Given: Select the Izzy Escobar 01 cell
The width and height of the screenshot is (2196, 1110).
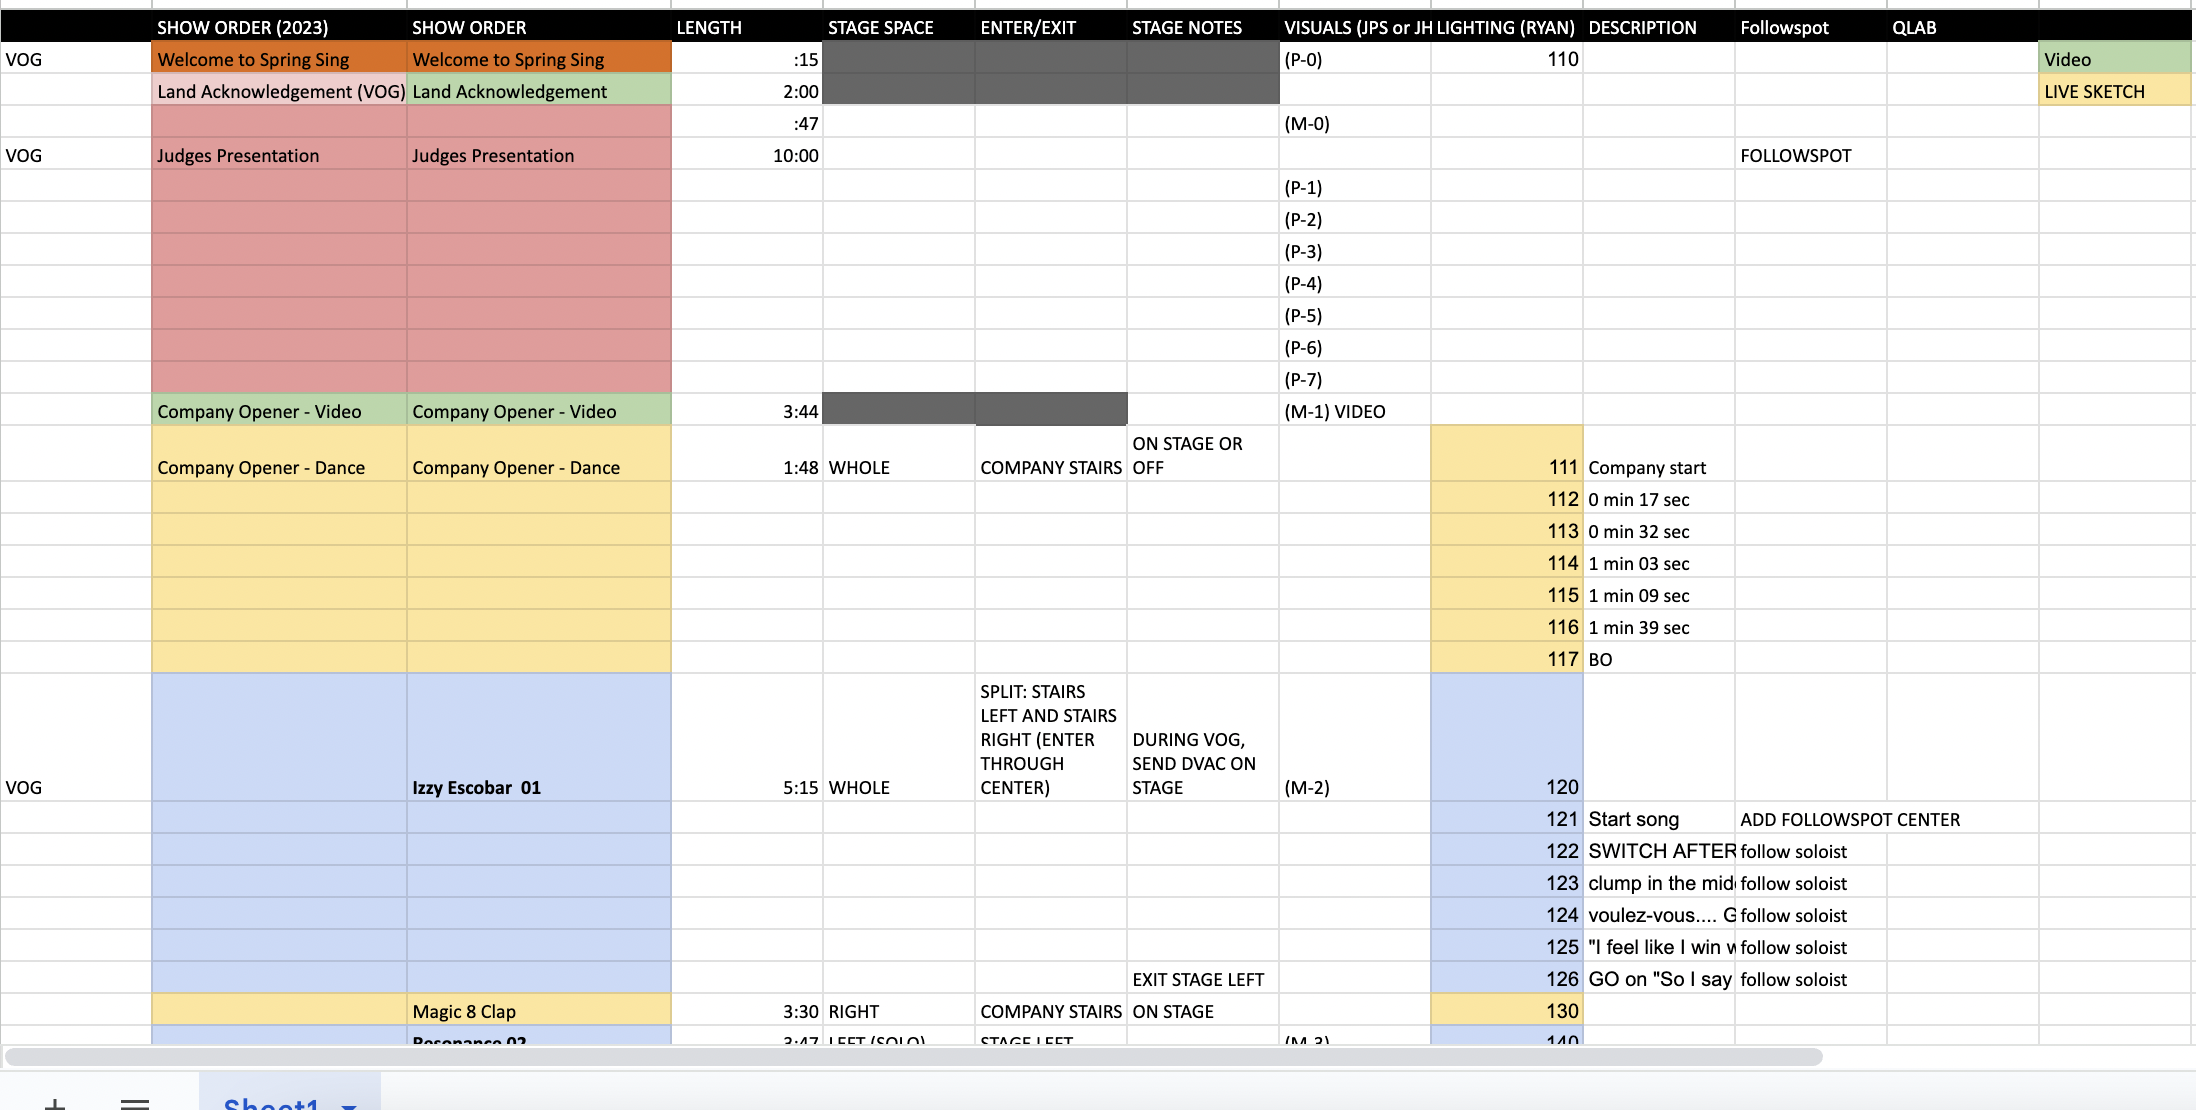Looking at the screenshot, I should [538, 737].
